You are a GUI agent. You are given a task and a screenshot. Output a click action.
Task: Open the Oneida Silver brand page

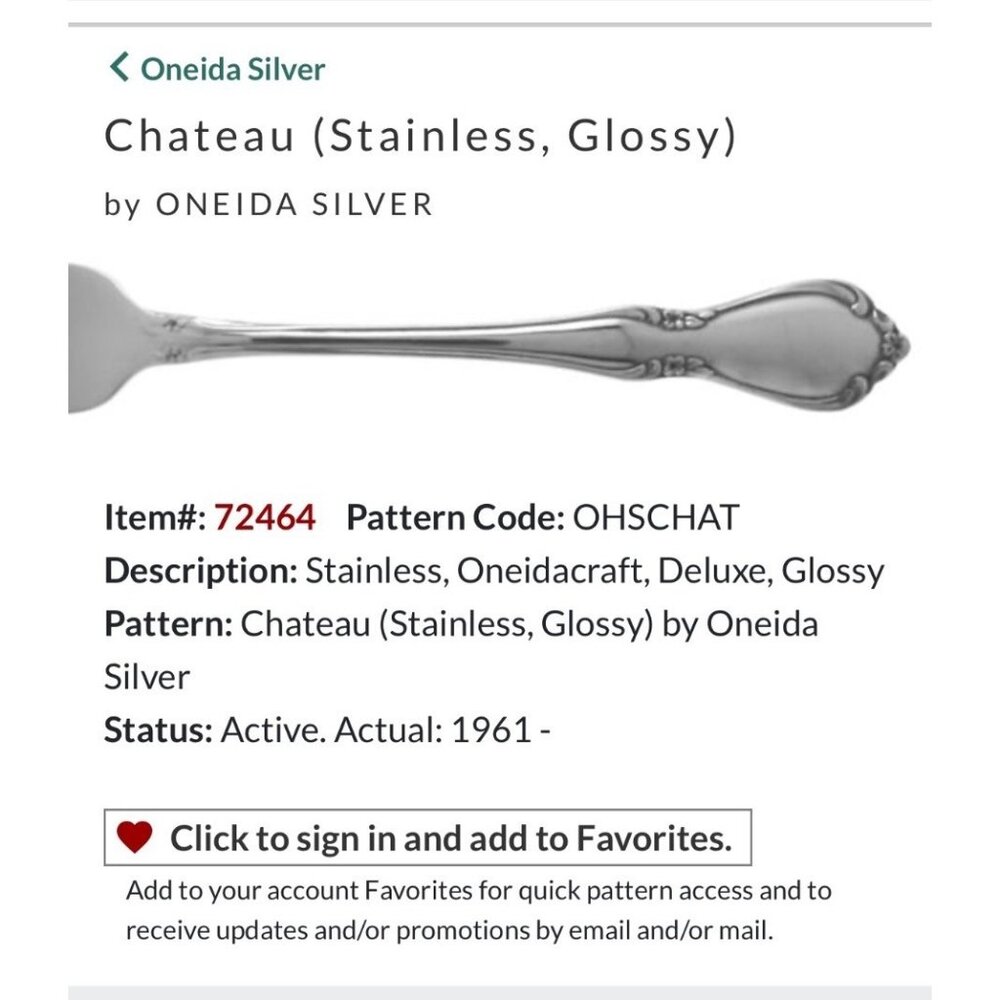232,70
